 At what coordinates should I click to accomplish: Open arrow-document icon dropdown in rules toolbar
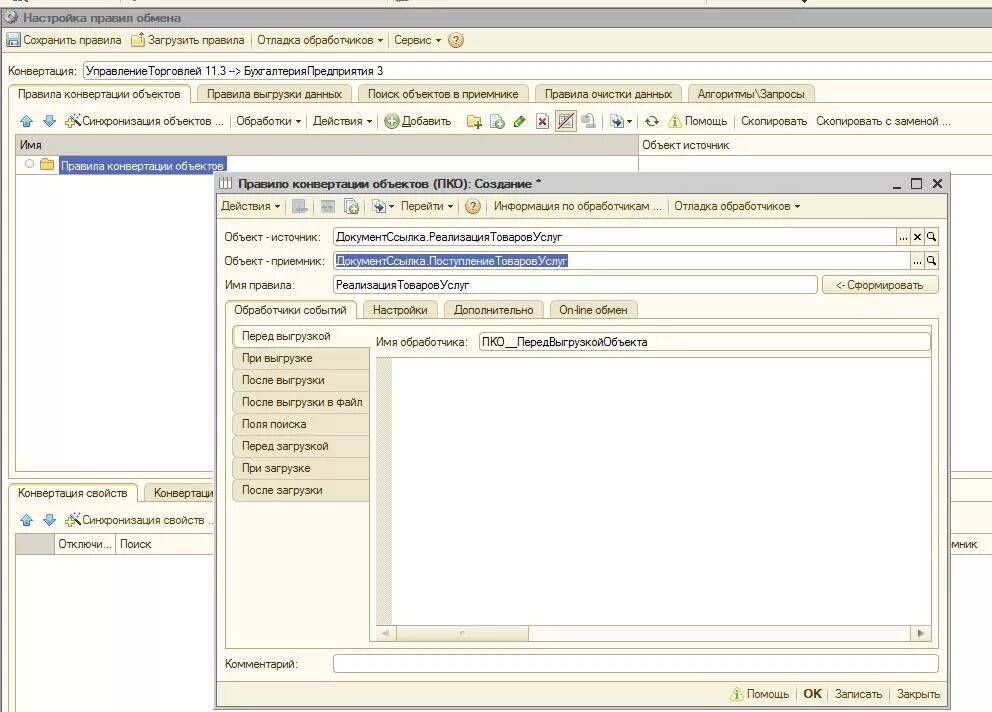point(621,122)
